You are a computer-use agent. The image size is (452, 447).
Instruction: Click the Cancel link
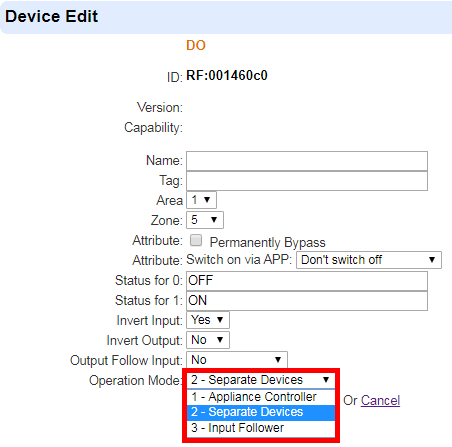tap(380, 400)
